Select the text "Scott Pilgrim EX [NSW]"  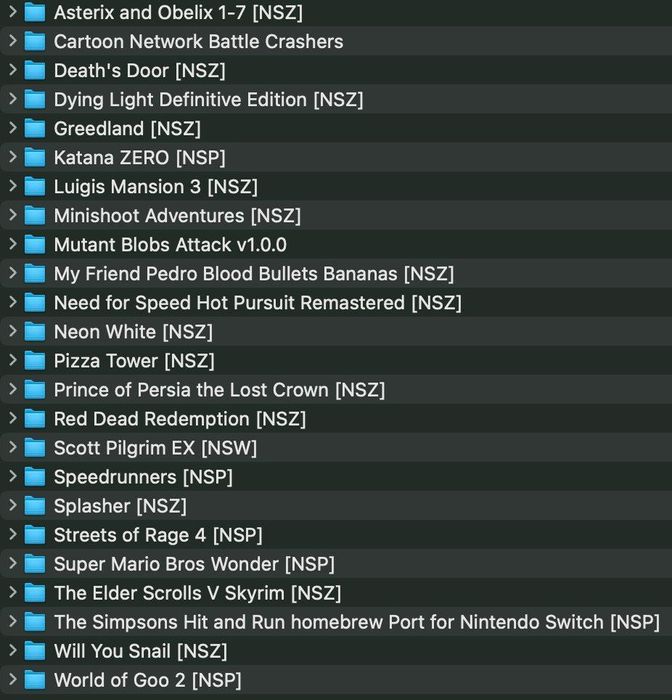click(x=155, y=448)
